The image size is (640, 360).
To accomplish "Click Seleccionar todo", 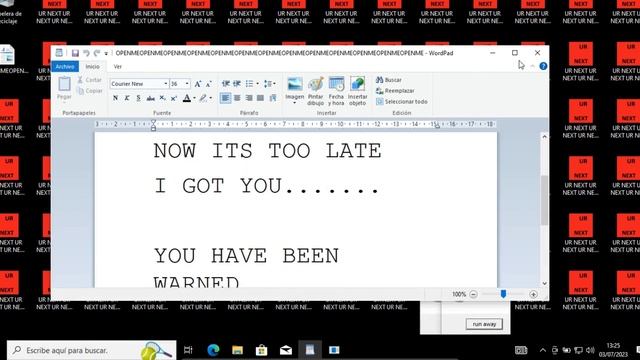I will (402, 102).
